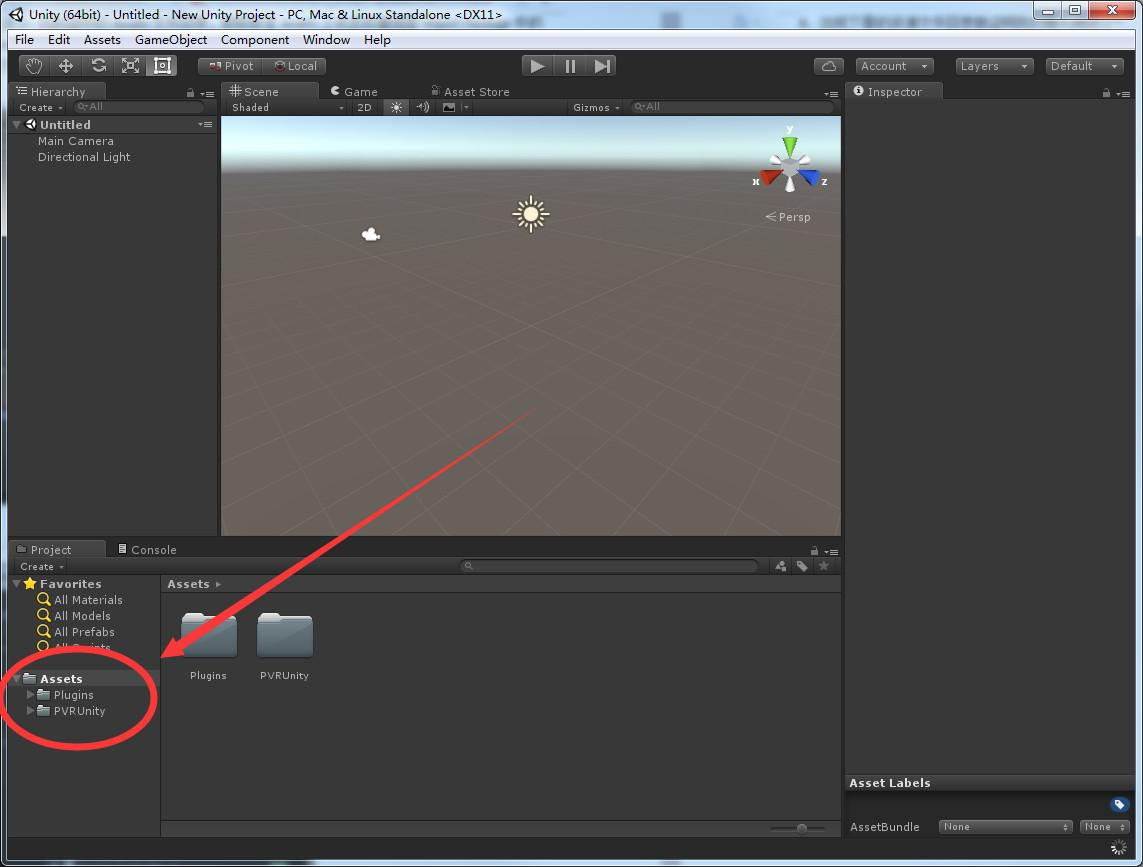Open the Shaded draw mode dropdown
This screenshot has height=867, width=1143.
pyautogui.click(x=287, y=107)
